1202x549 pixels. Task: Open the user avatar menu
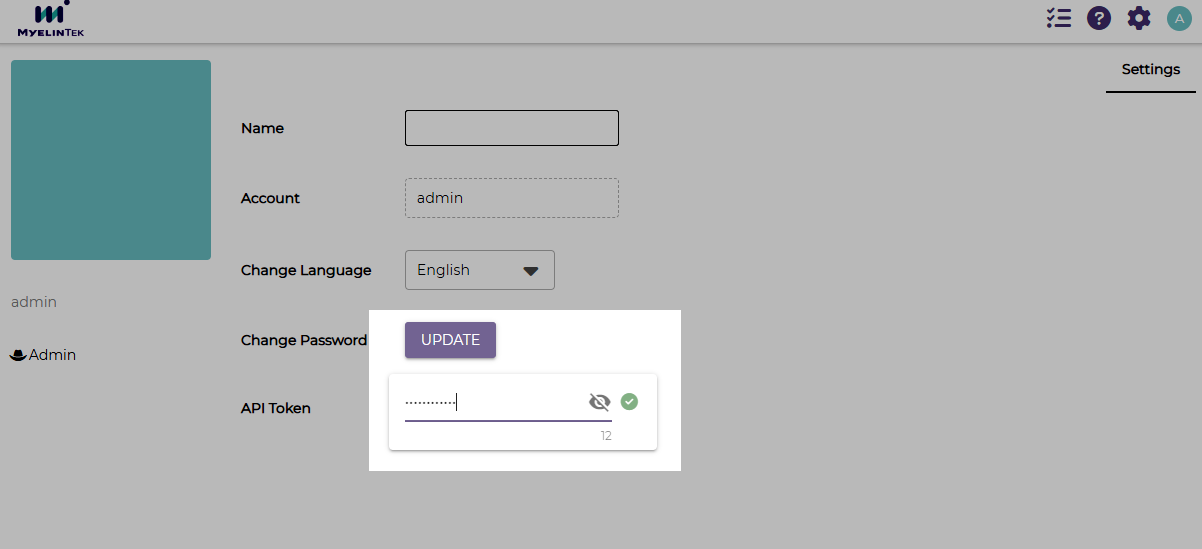1179,18
